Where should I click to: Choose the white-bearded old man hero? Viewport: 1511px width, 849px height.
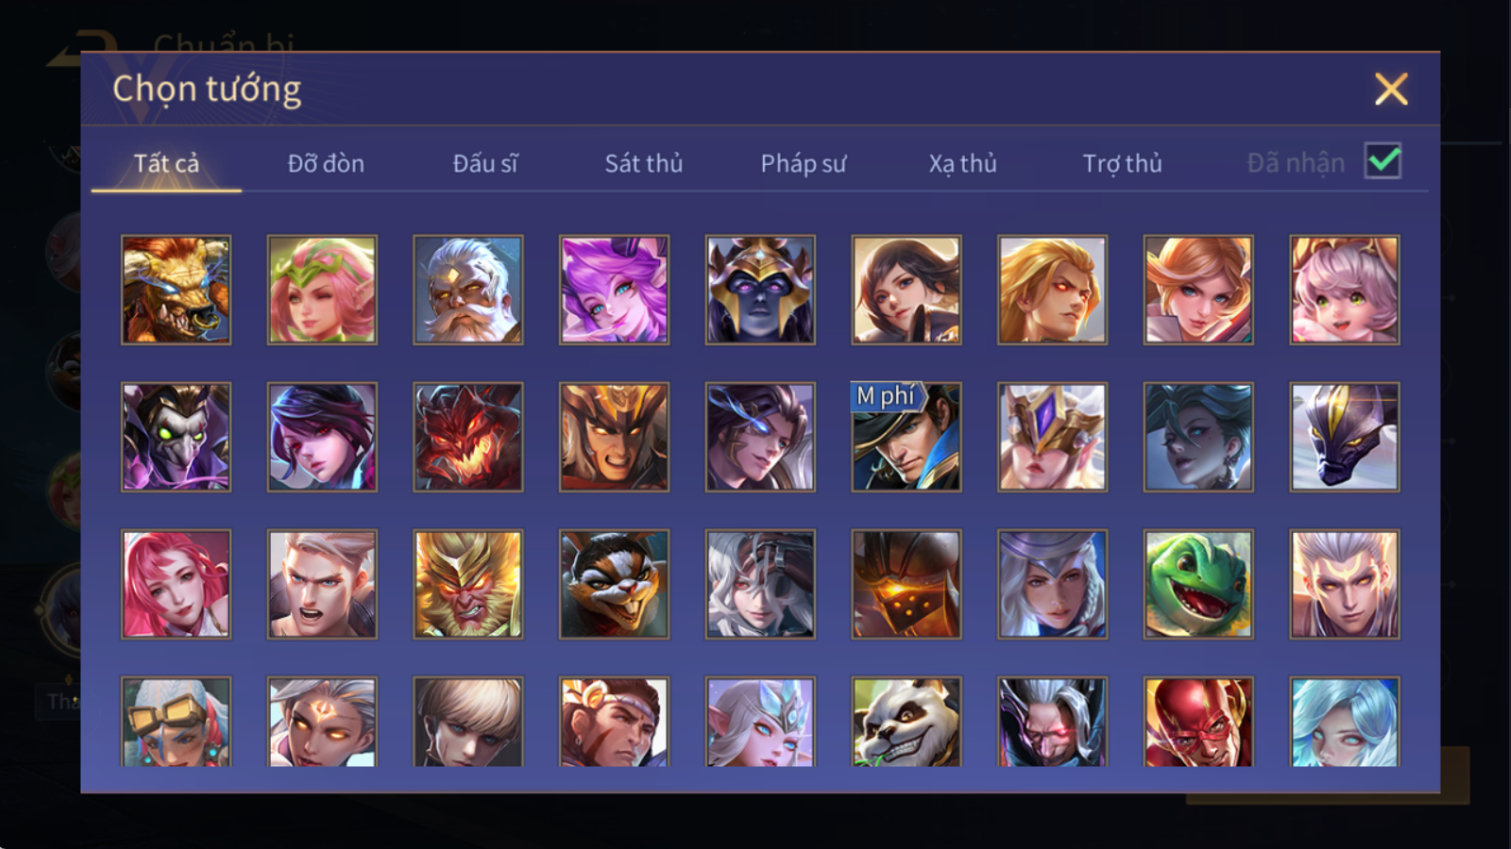pos(468,290)
